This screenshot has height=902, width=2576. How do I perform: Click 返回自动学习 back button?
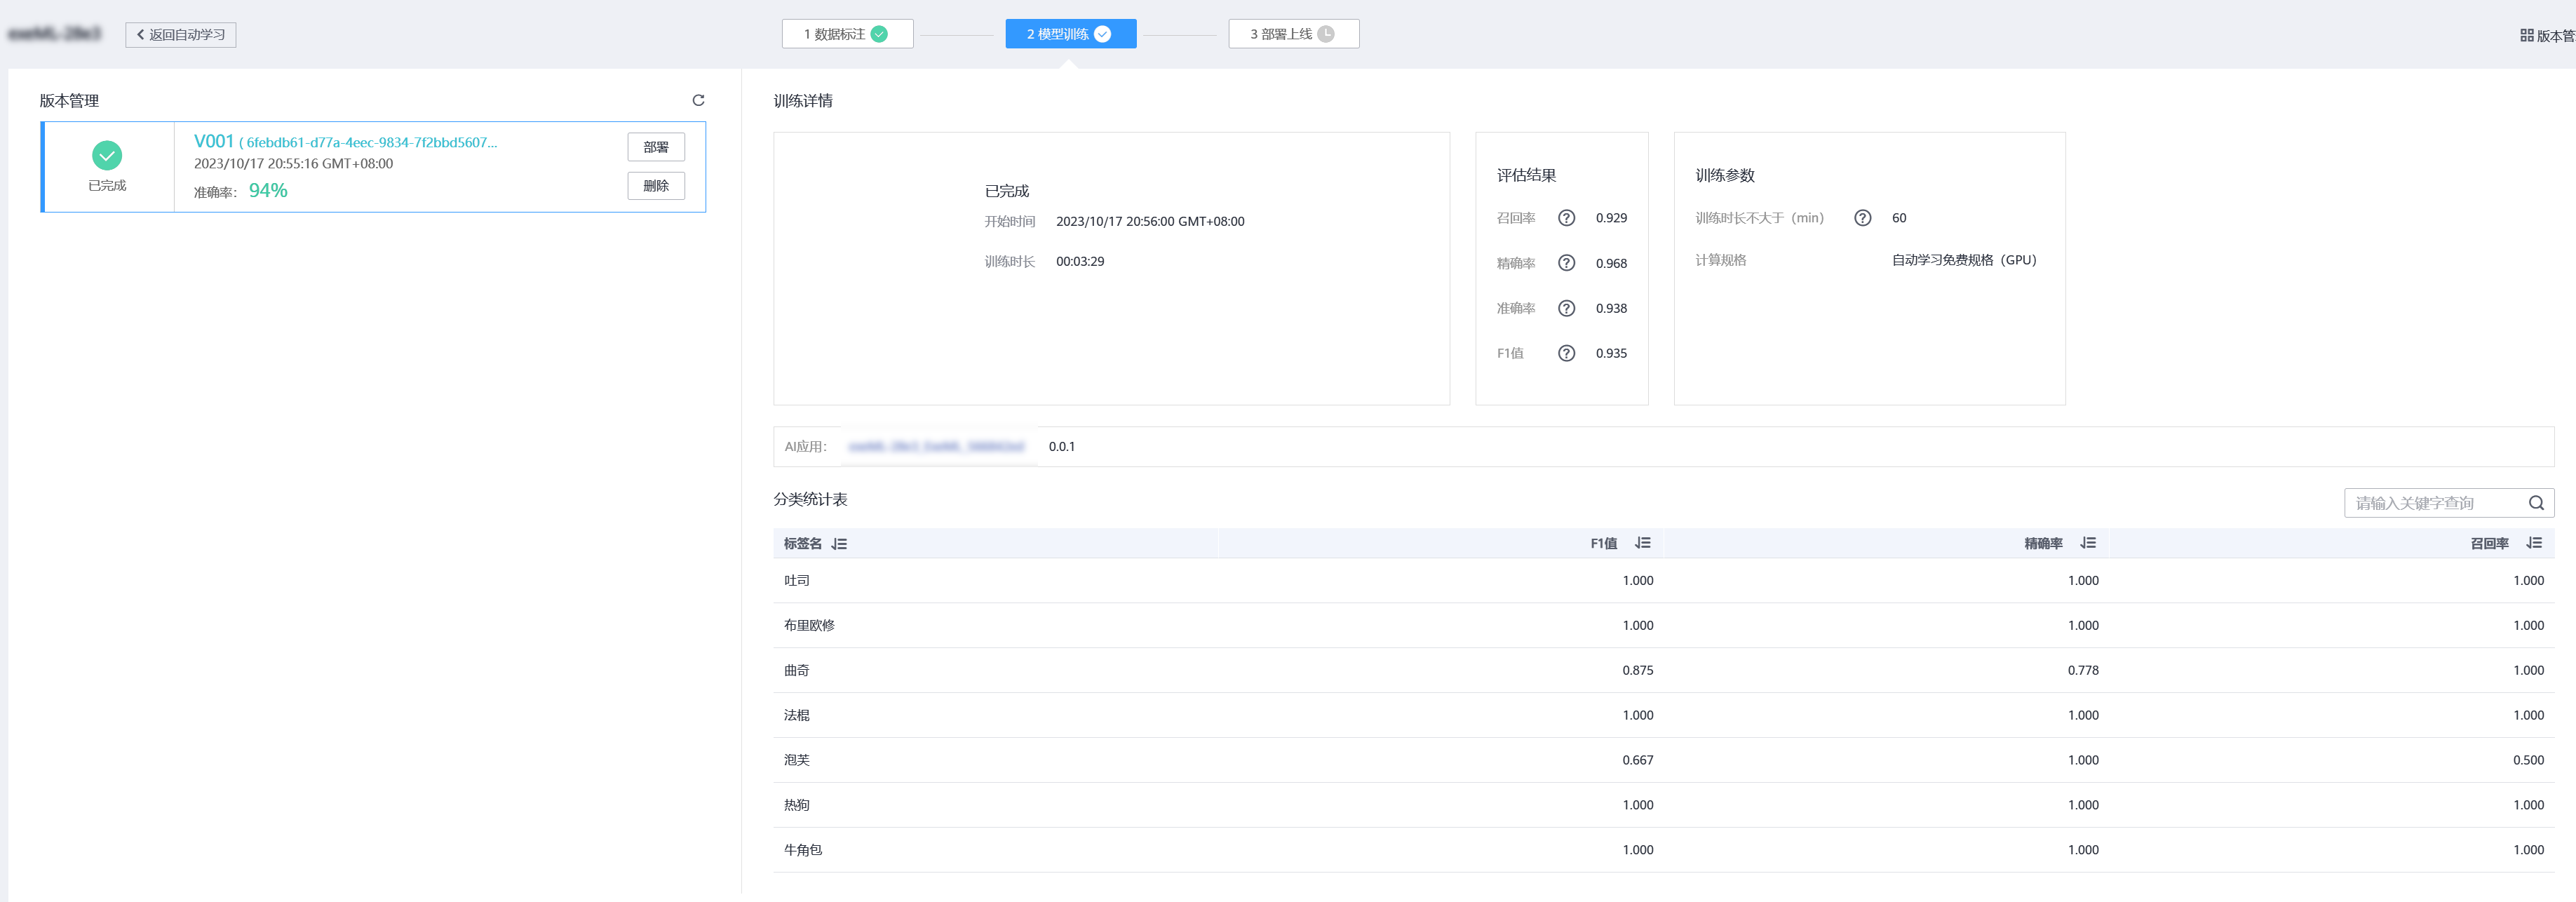[181, 35]
